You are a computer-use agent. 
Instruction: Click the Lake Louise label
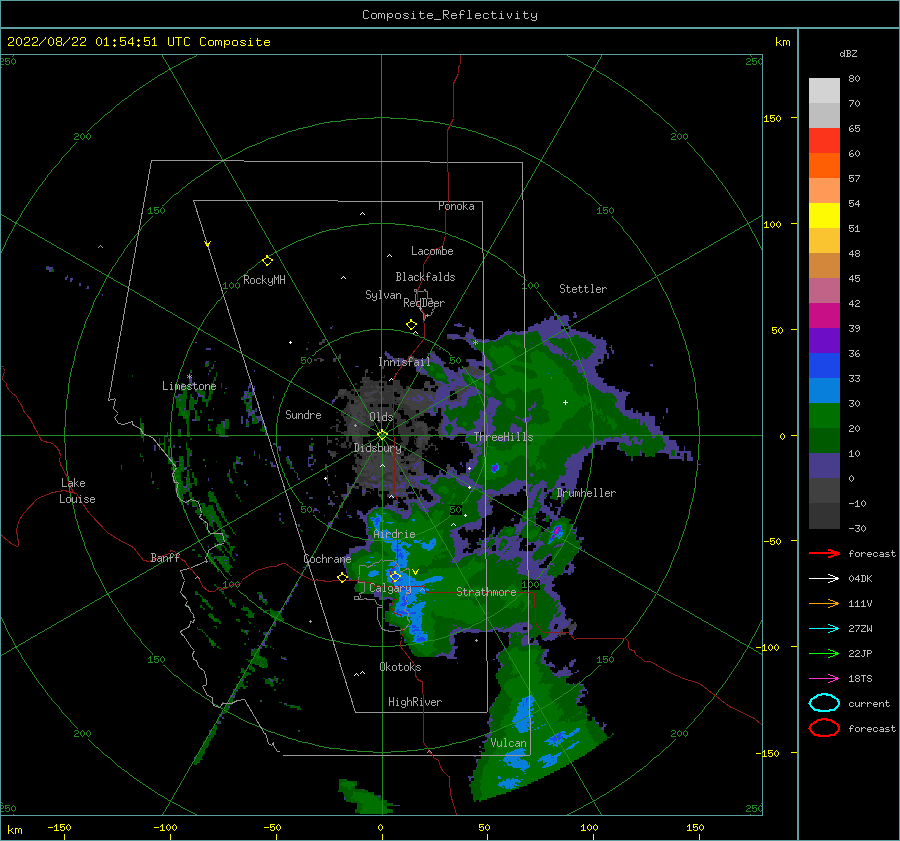coord(77,491)
